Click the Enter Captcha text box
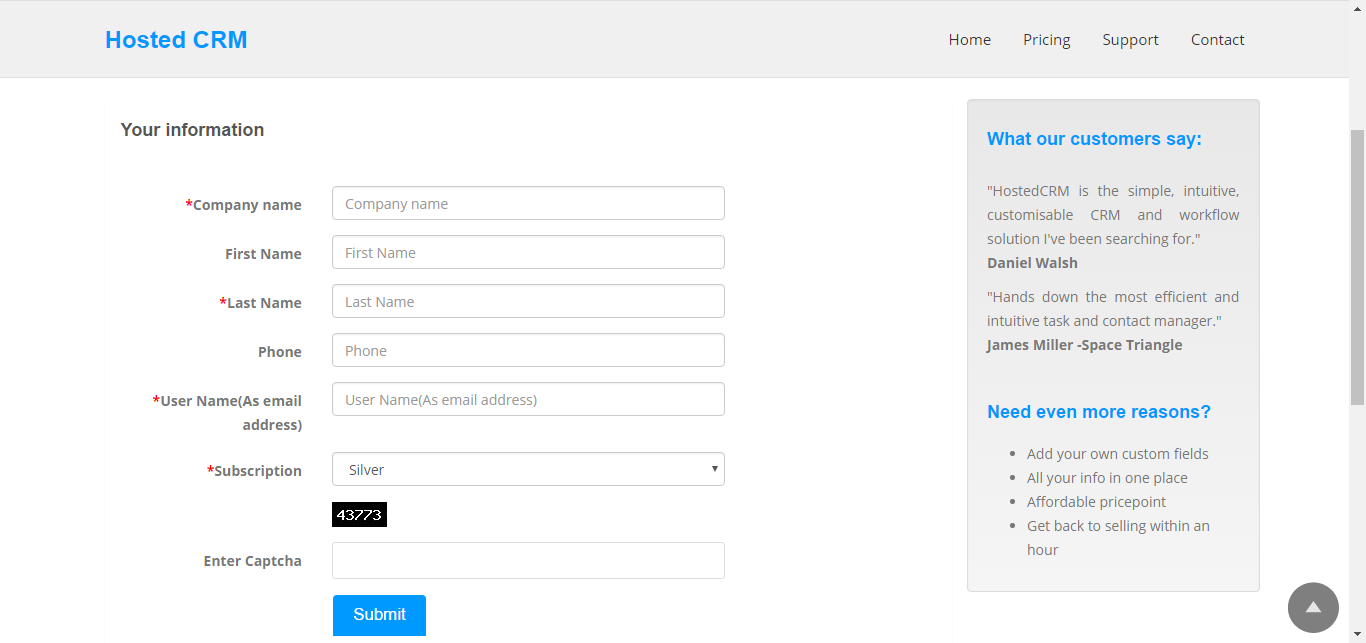The width and height of the screenshot is (1366, 643). pyautogui.click(x=528, y=560)
